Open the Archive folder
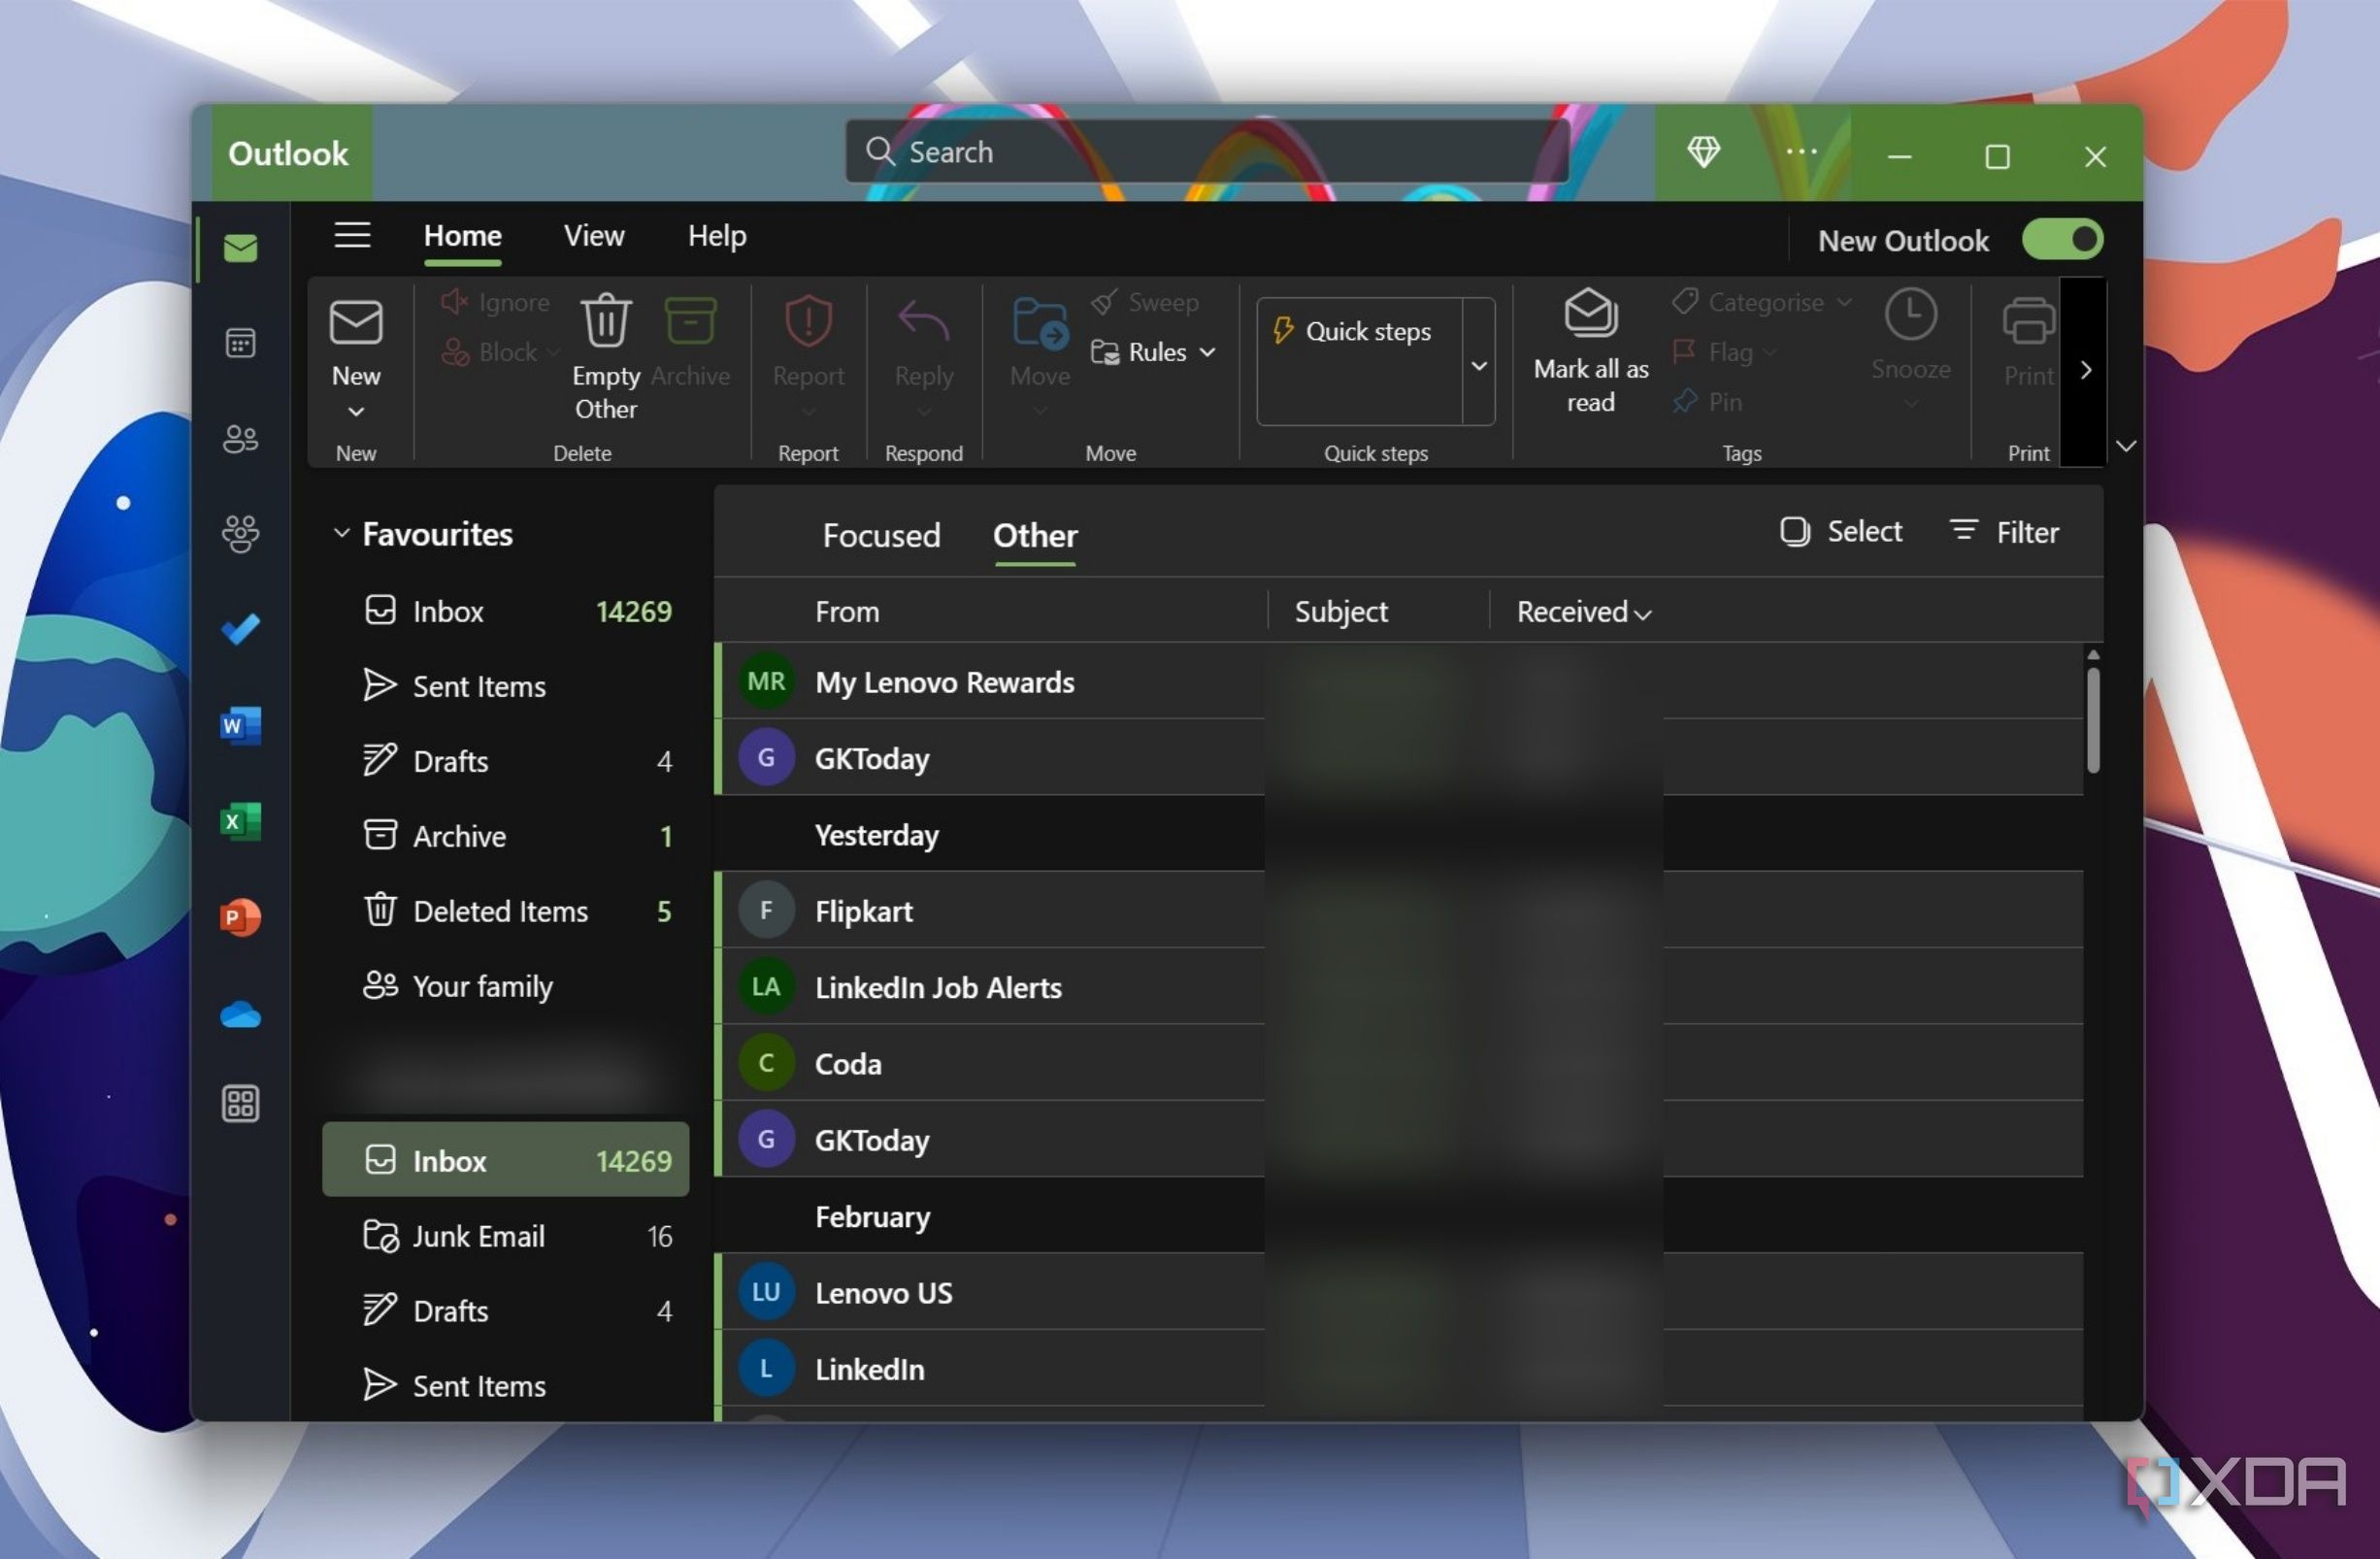The height and width of the screenshot is (1559, 2380). coord(505,836)
